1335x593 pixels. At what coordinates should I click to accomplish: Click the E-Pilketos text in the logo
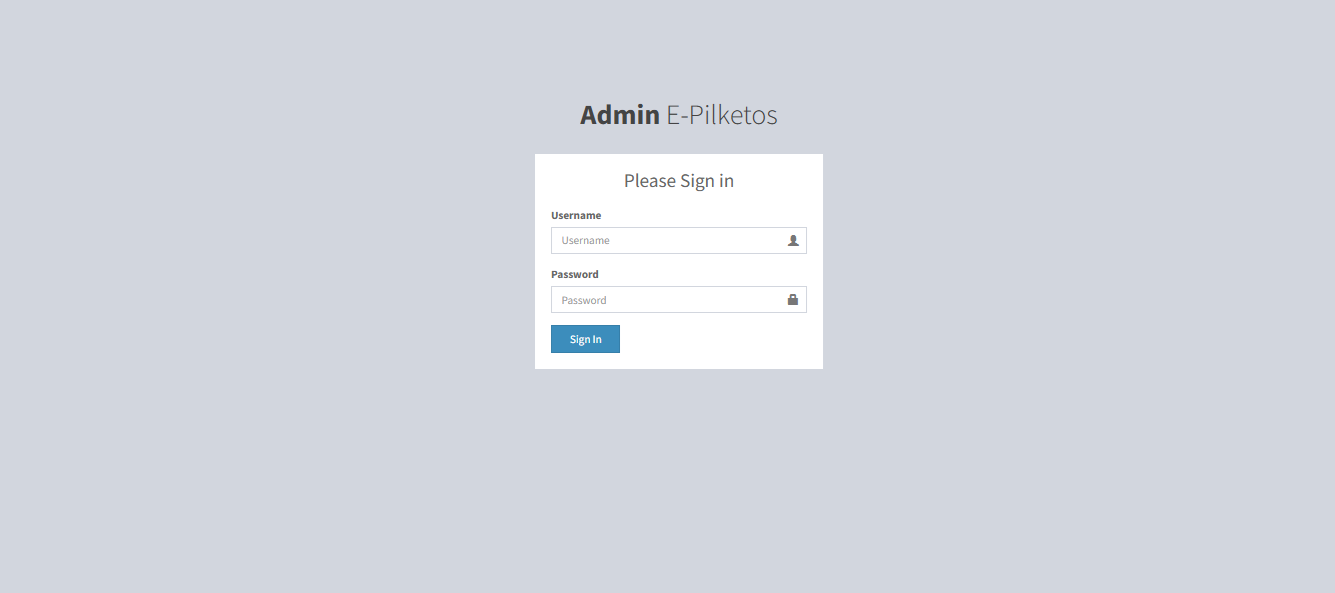pyautogui.click(x=722, y=115)
